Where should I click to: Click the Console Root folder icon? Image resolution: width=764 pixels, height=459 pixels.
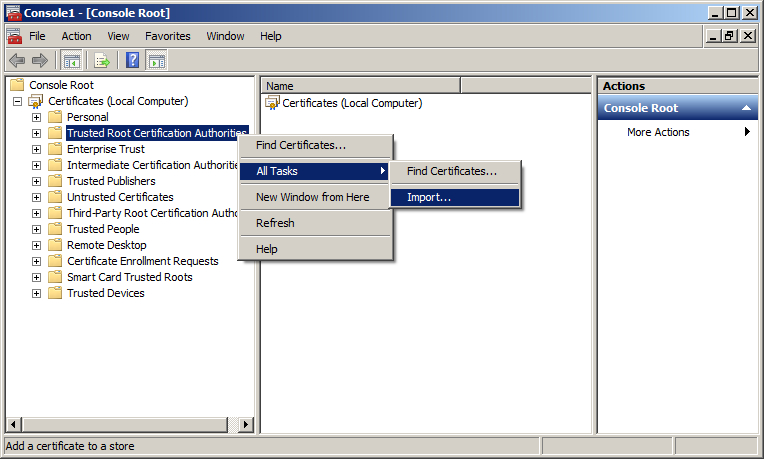coord(17,85)
